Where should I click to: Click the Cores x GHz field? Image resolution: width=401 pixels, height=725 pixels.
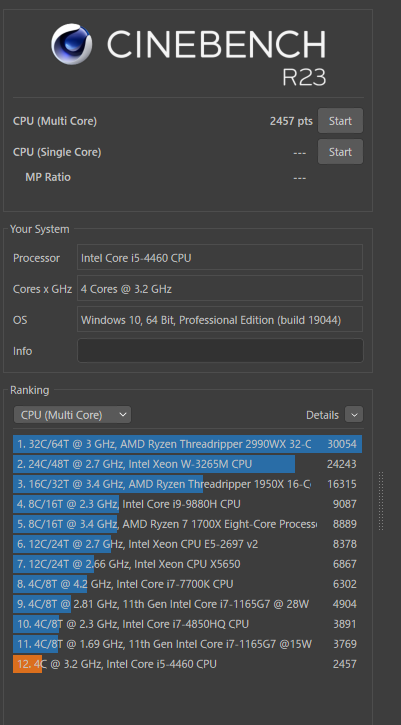220,289
